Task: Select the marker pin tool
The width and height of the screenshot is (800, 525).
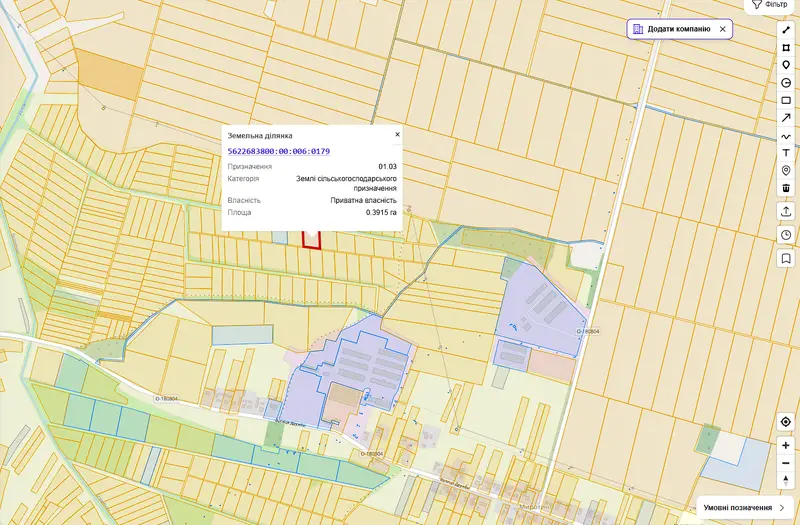Action: click(786, 65)
